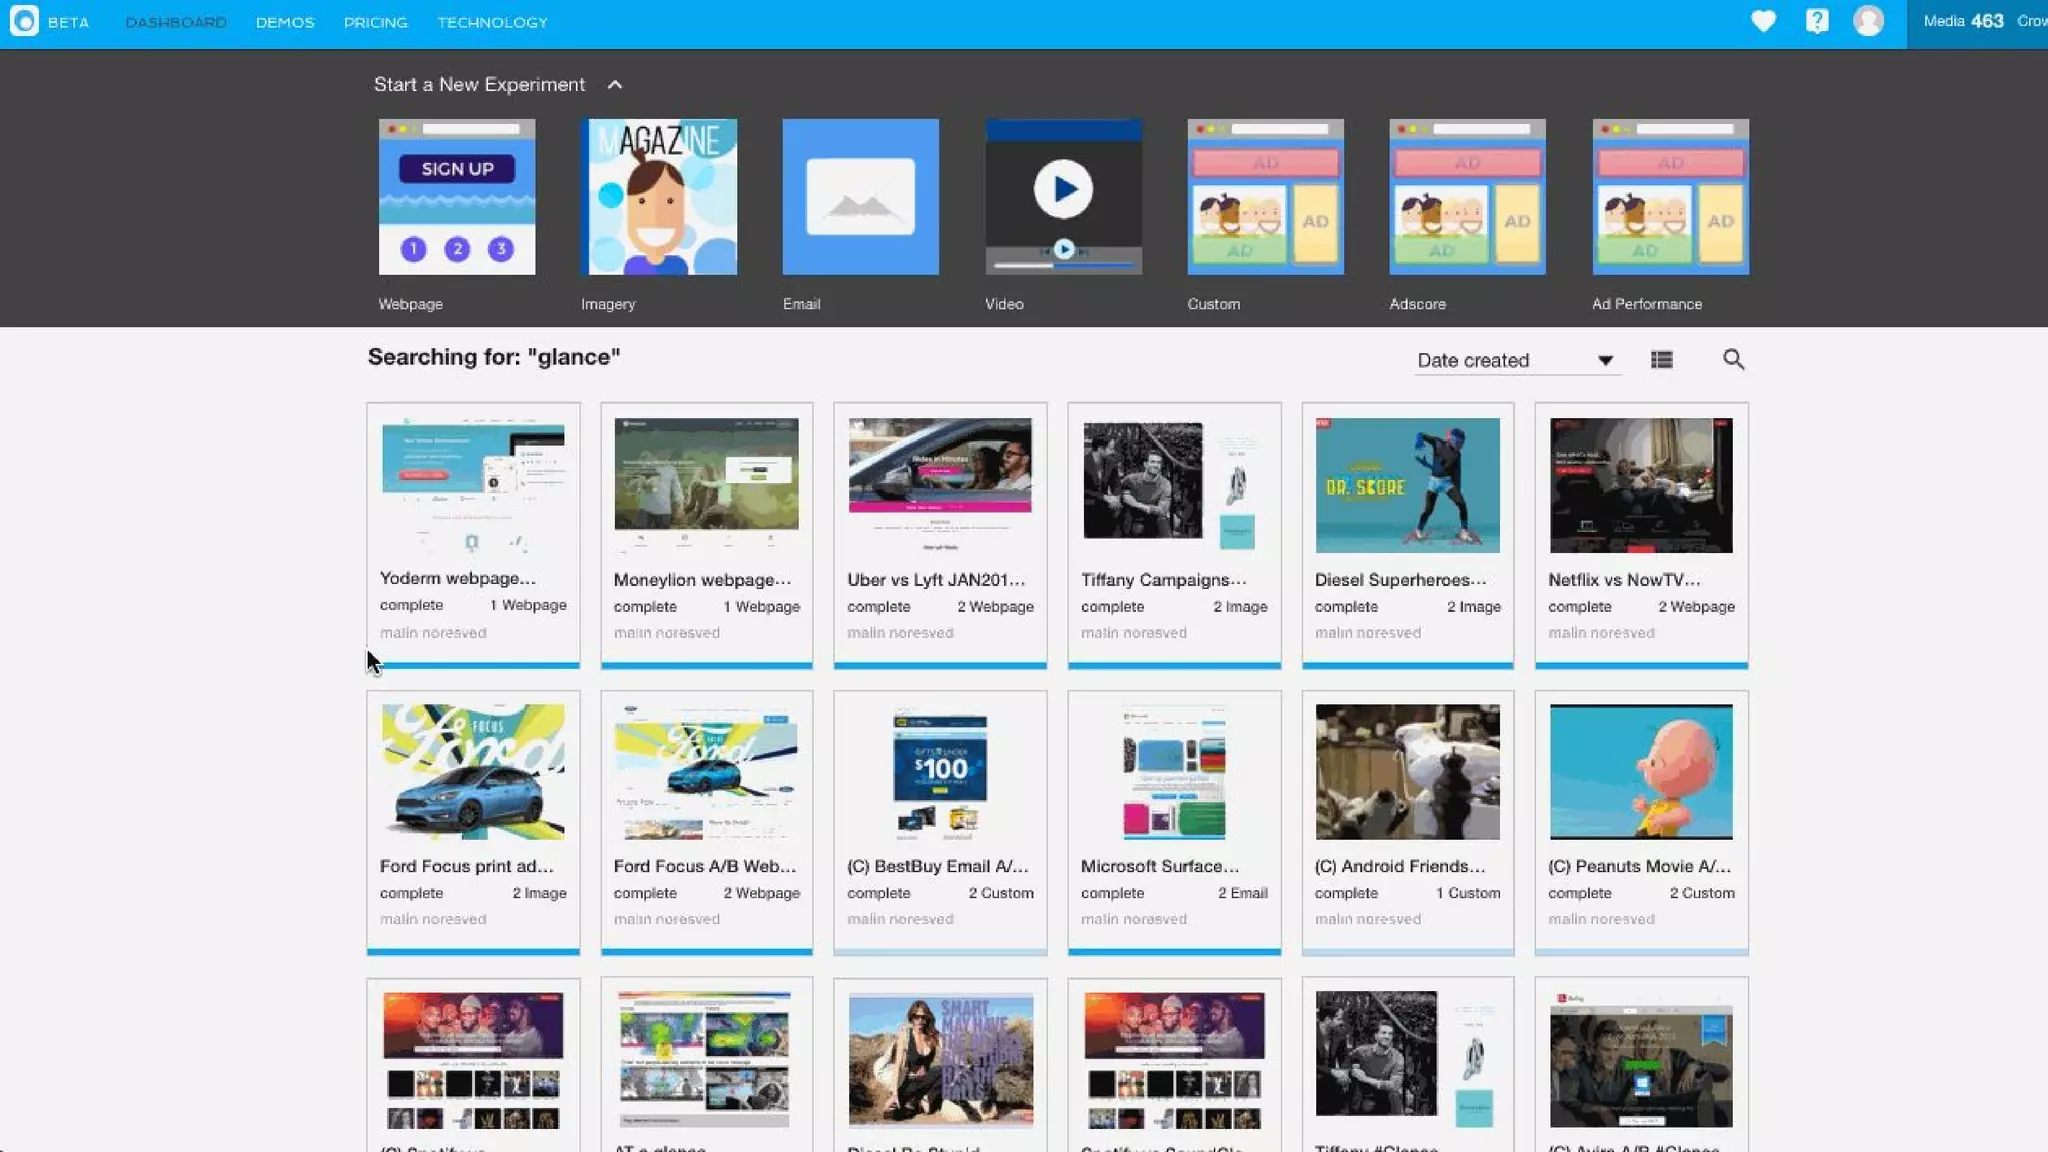This screenshot has height=1152, width=2048.
Task: Open the Ford Focus print ad card
Action: click(x=473, y=822)
